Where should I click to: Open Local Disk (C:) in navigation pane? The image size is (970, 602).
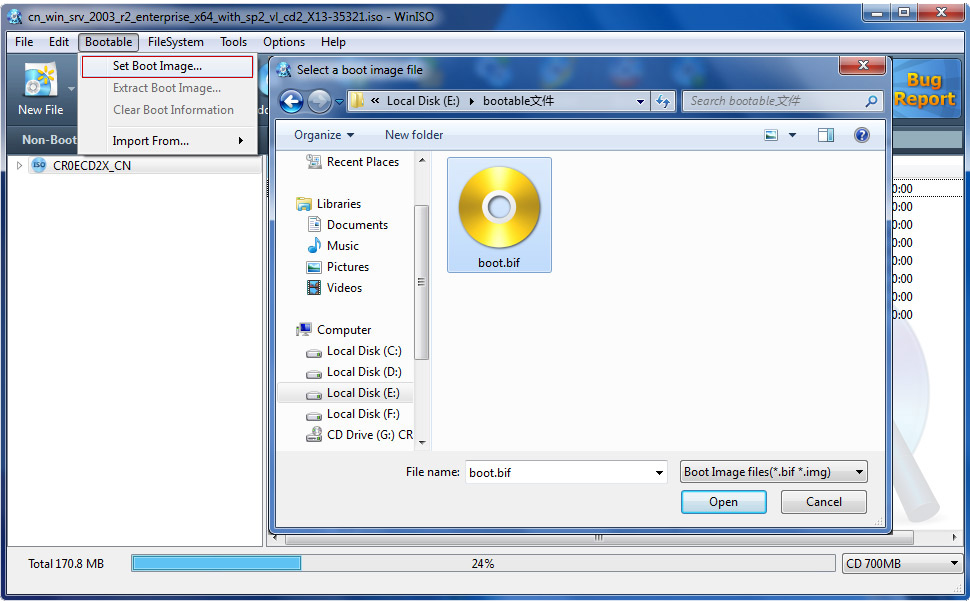pos(363,351)
